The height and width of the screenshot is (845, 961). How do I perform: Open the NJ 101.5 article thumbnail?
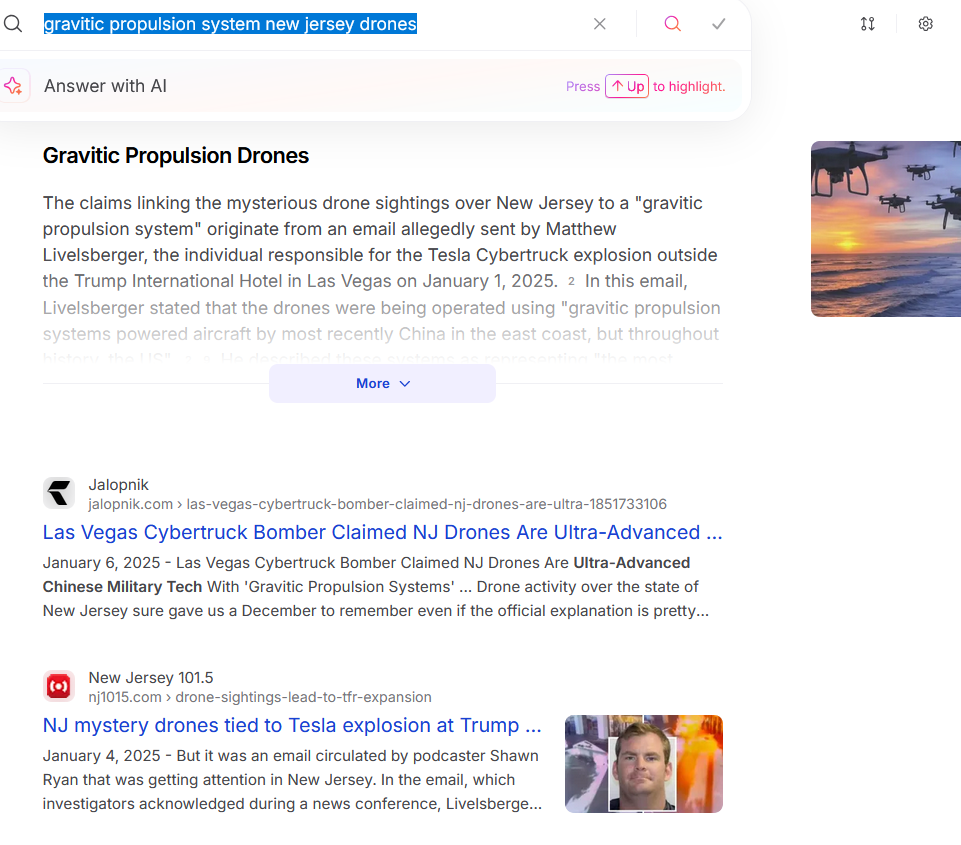tap(643, 763)
